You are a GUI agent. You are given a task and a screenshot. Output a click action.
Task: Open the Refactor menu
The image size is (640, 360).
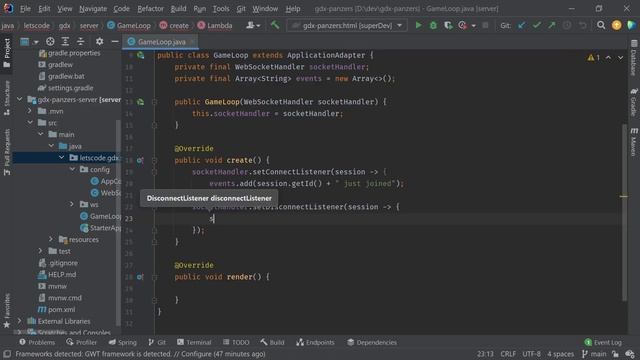[x=150, y=9]
